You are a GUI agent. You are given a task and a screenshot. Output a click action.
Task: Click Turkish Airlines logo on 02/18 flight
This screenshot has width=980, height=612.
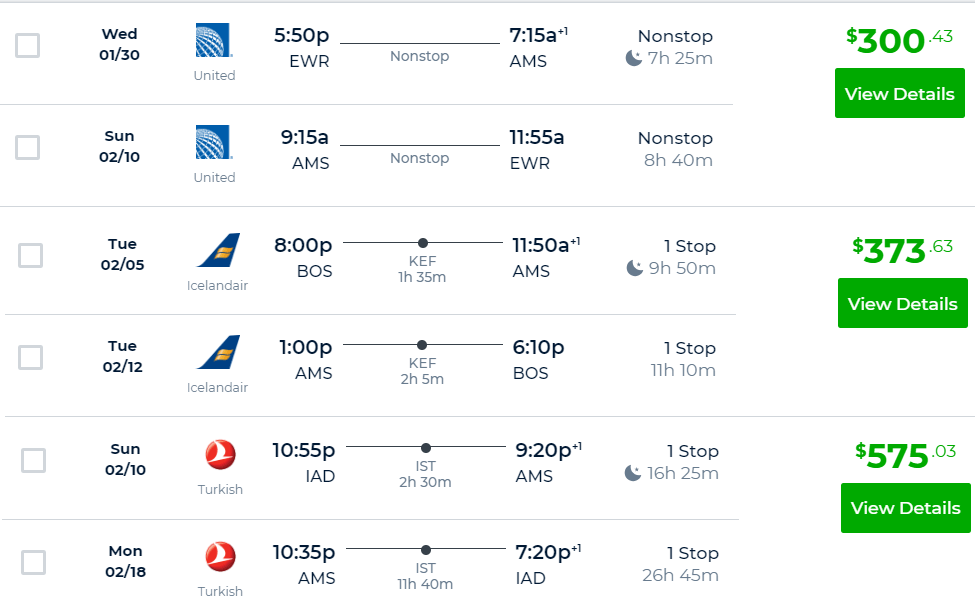click(x=221, y=556)
